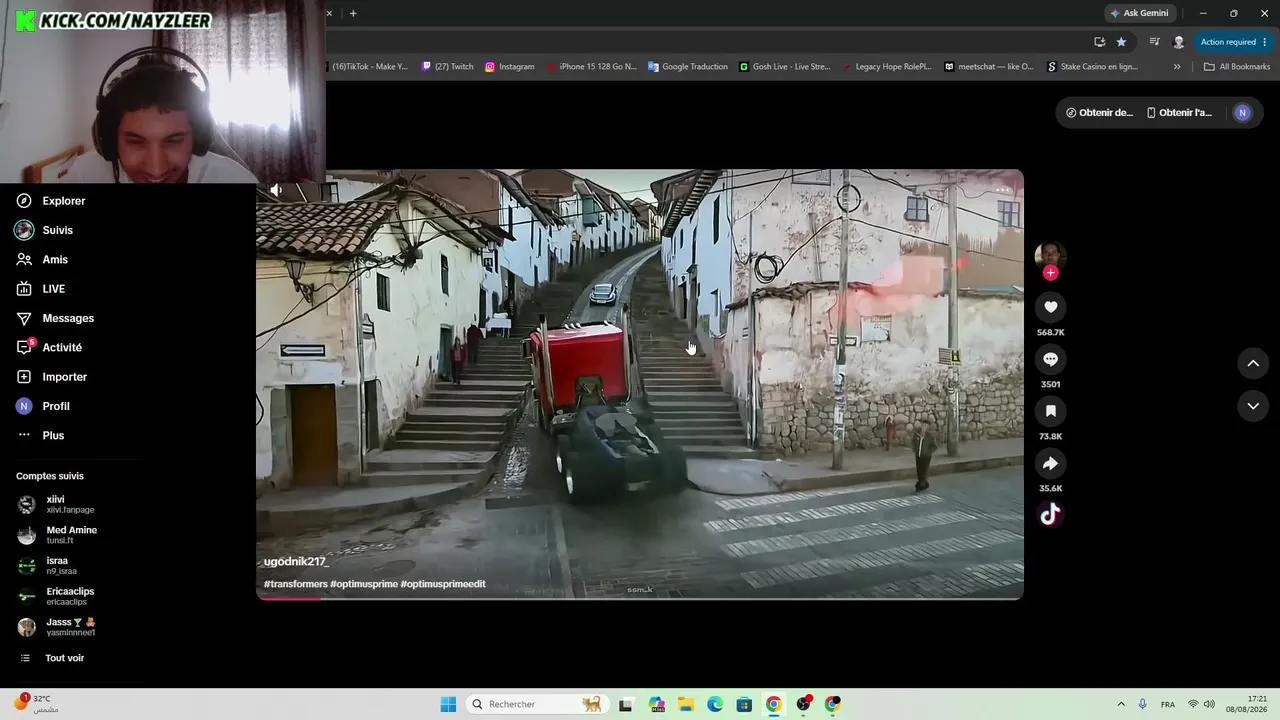Open the #optimusprimeedit hashtag
Viewport: 1280px width, 720px height.
coord(443,584)
